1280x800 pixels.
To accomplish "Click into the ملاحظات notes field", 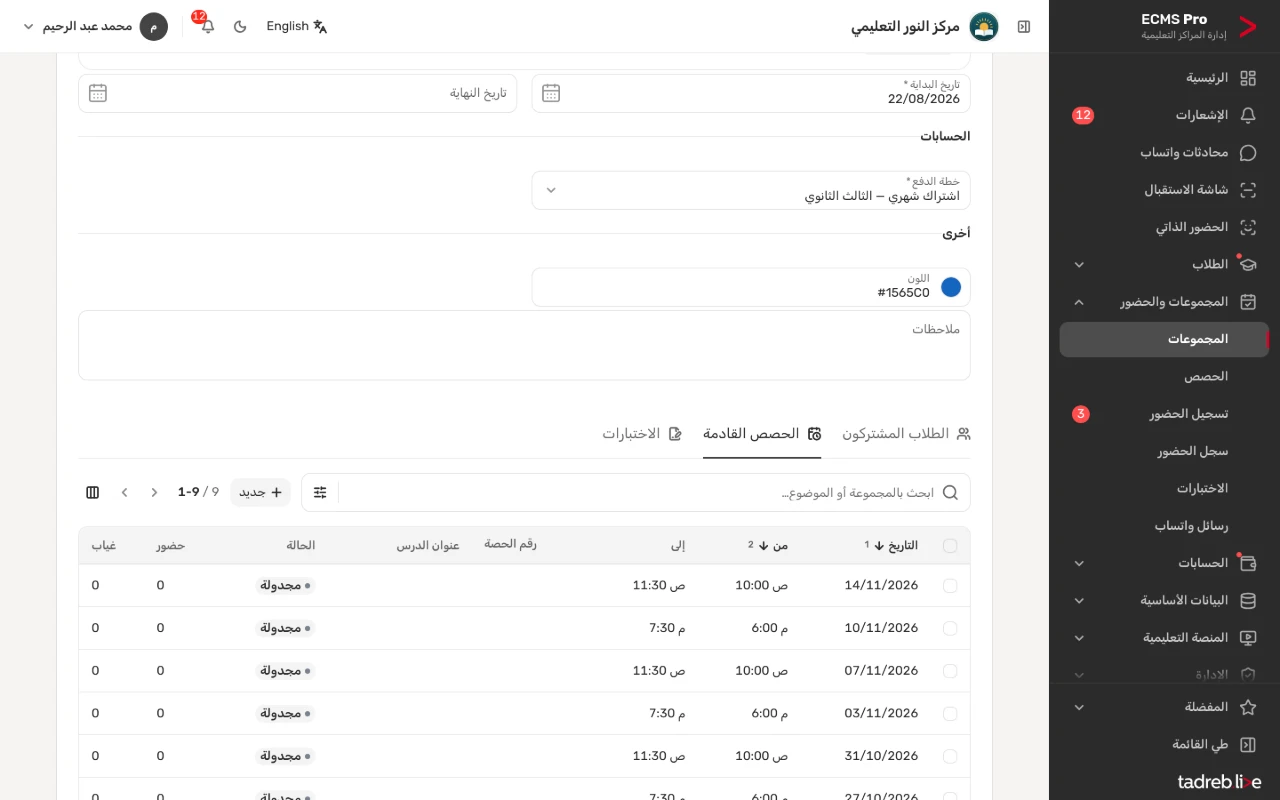I will (x=524, y=345).
